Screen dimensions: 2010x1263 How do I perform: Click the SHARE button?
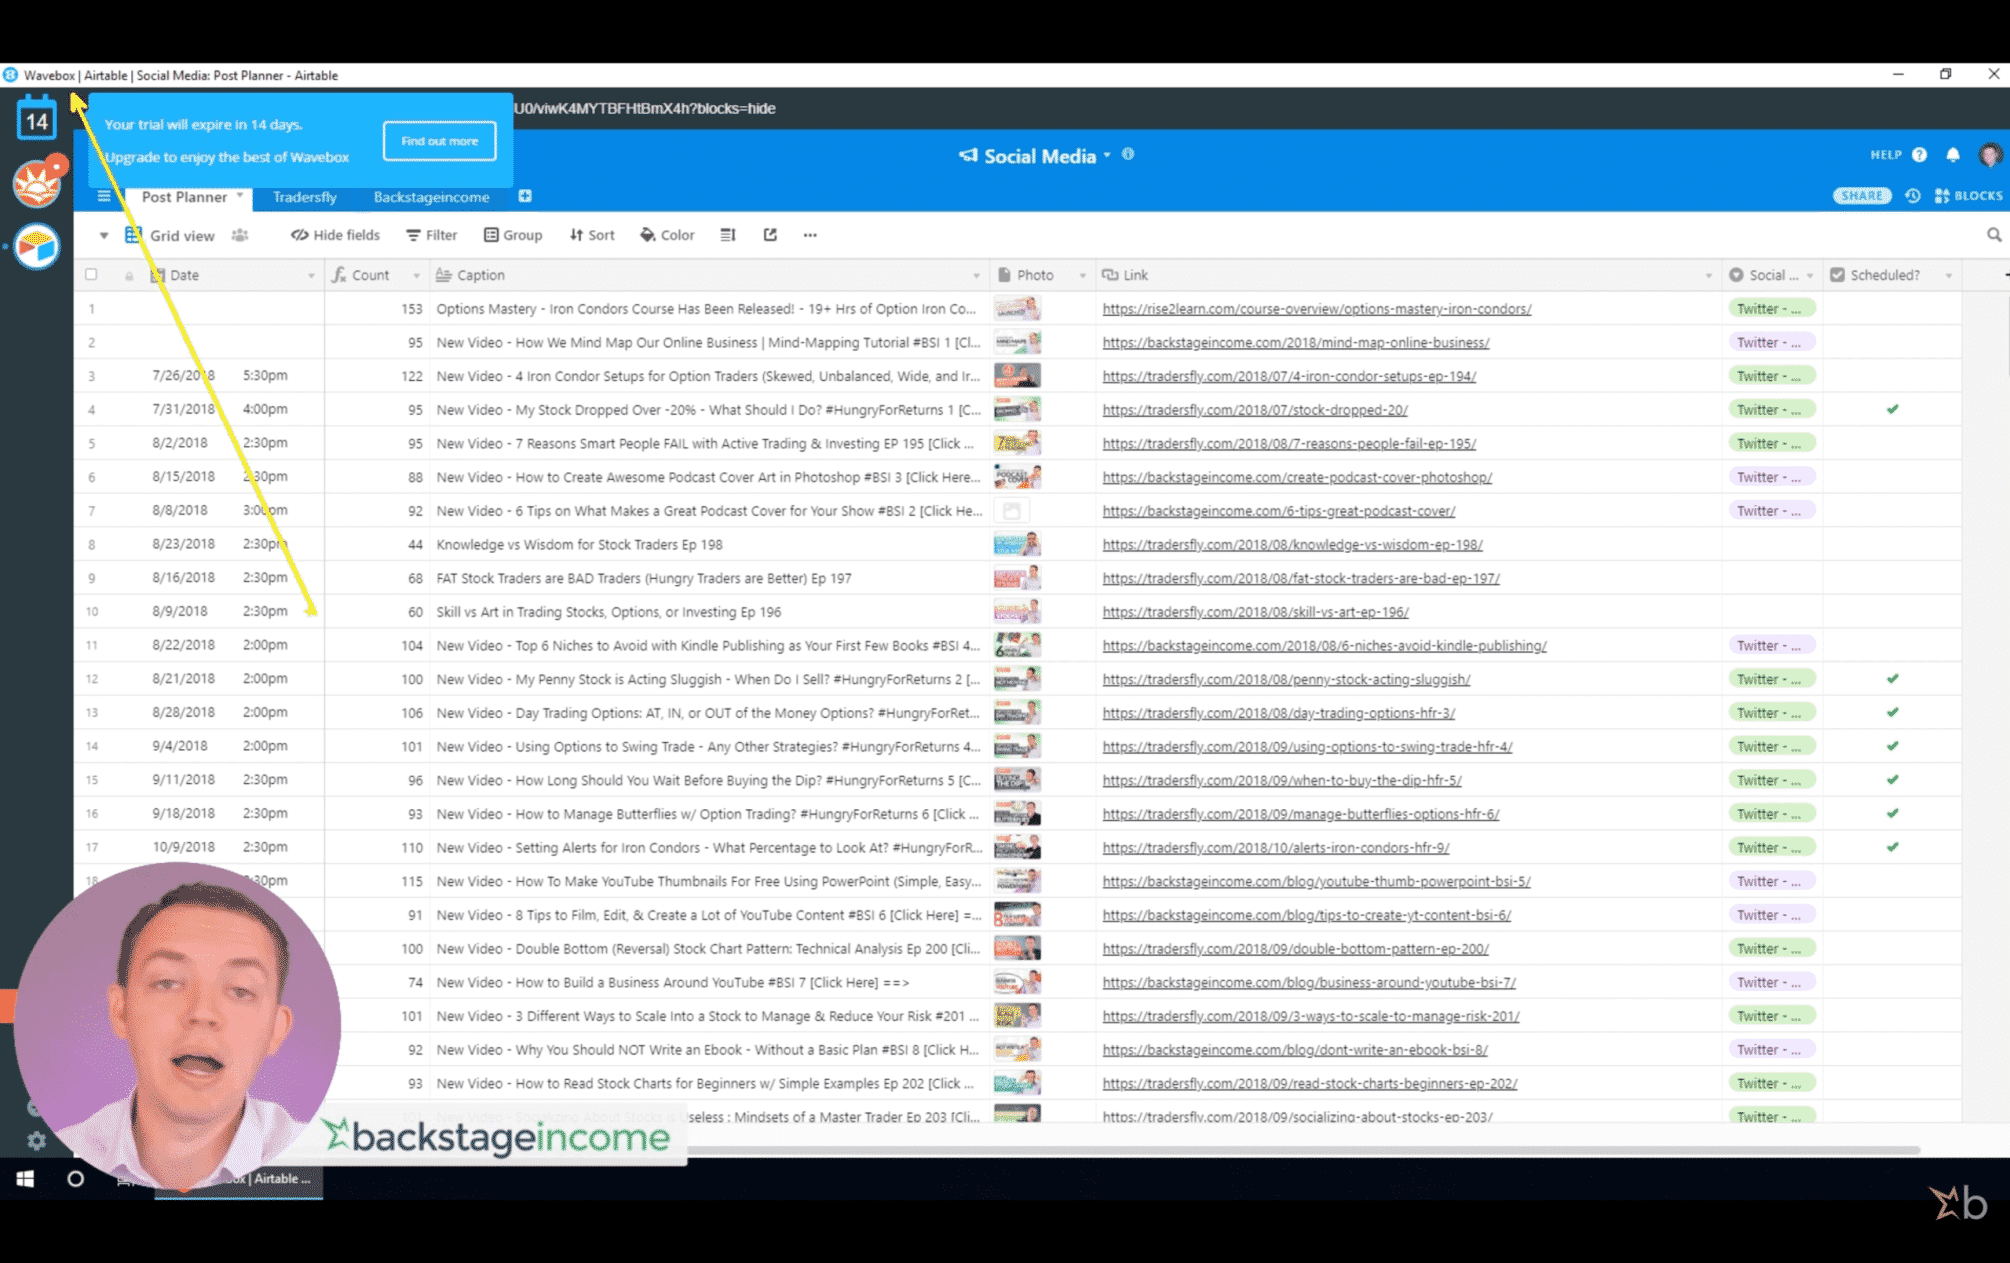[x=1862, y=196]
